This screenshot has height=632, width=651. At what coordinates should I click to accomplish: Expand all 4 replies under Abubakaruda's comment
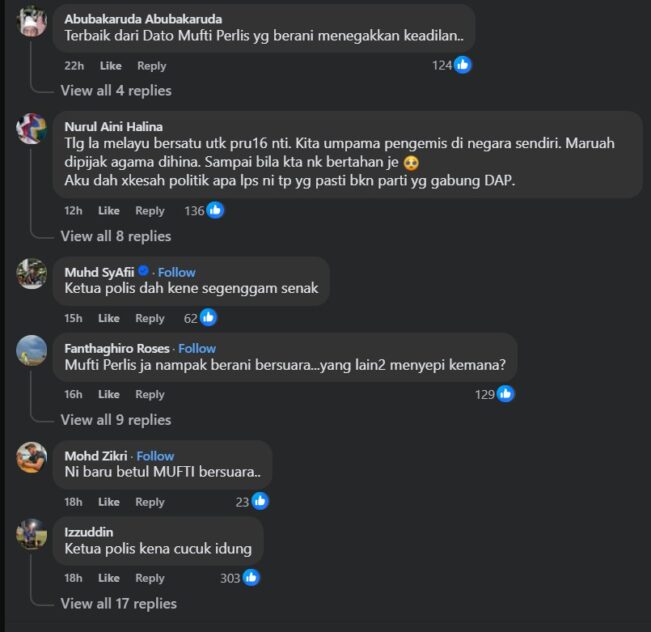click(116, 90)
